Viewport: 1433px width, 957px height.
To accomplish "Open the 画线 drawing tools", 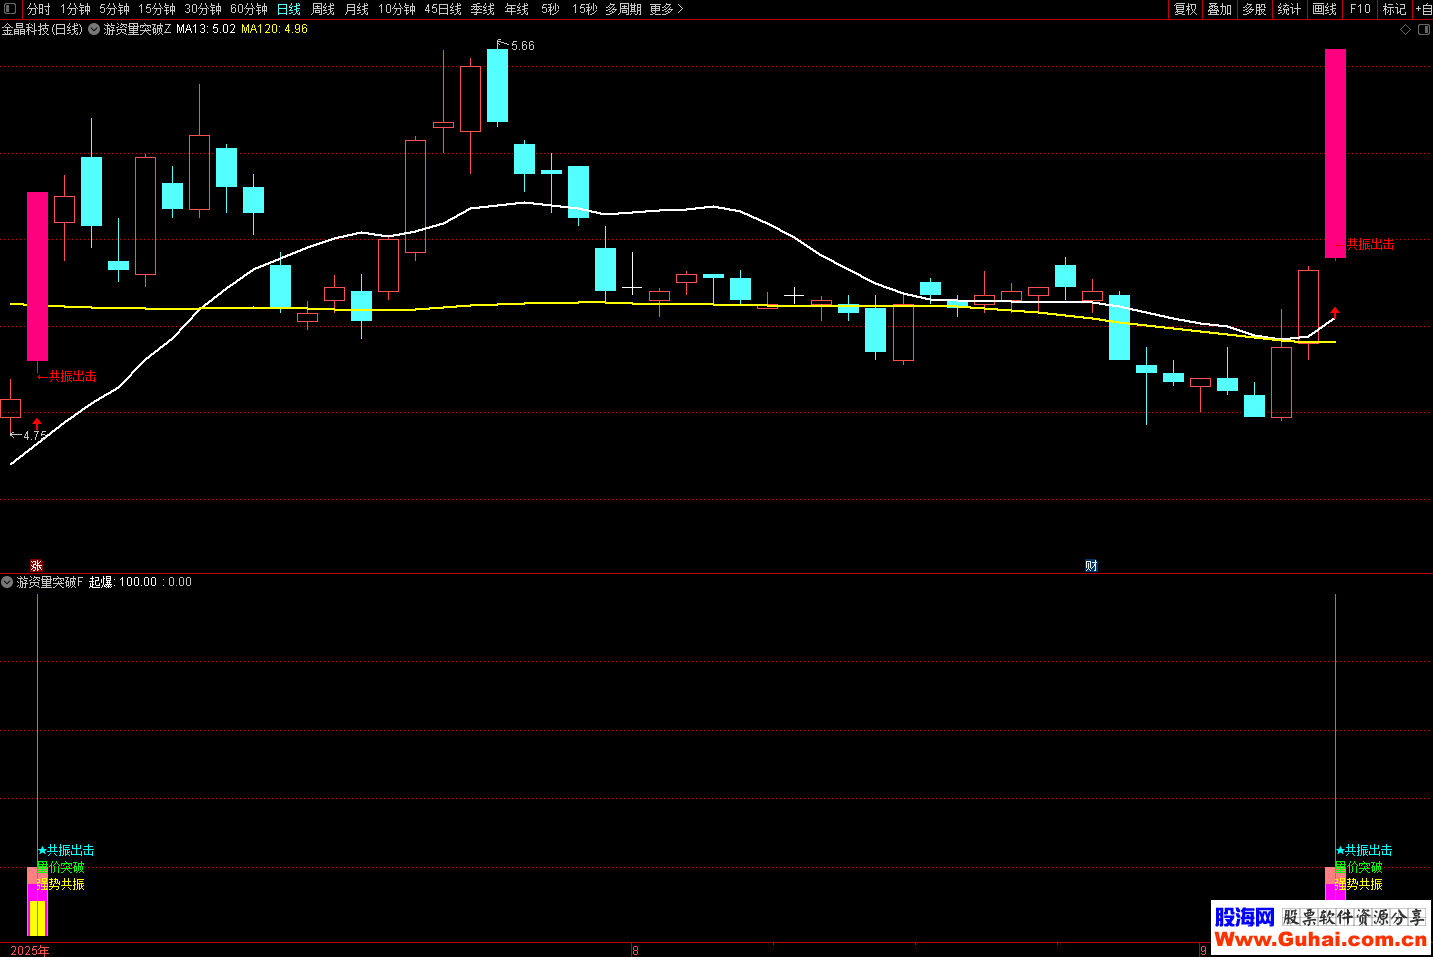I will (x=1325, y=9).
